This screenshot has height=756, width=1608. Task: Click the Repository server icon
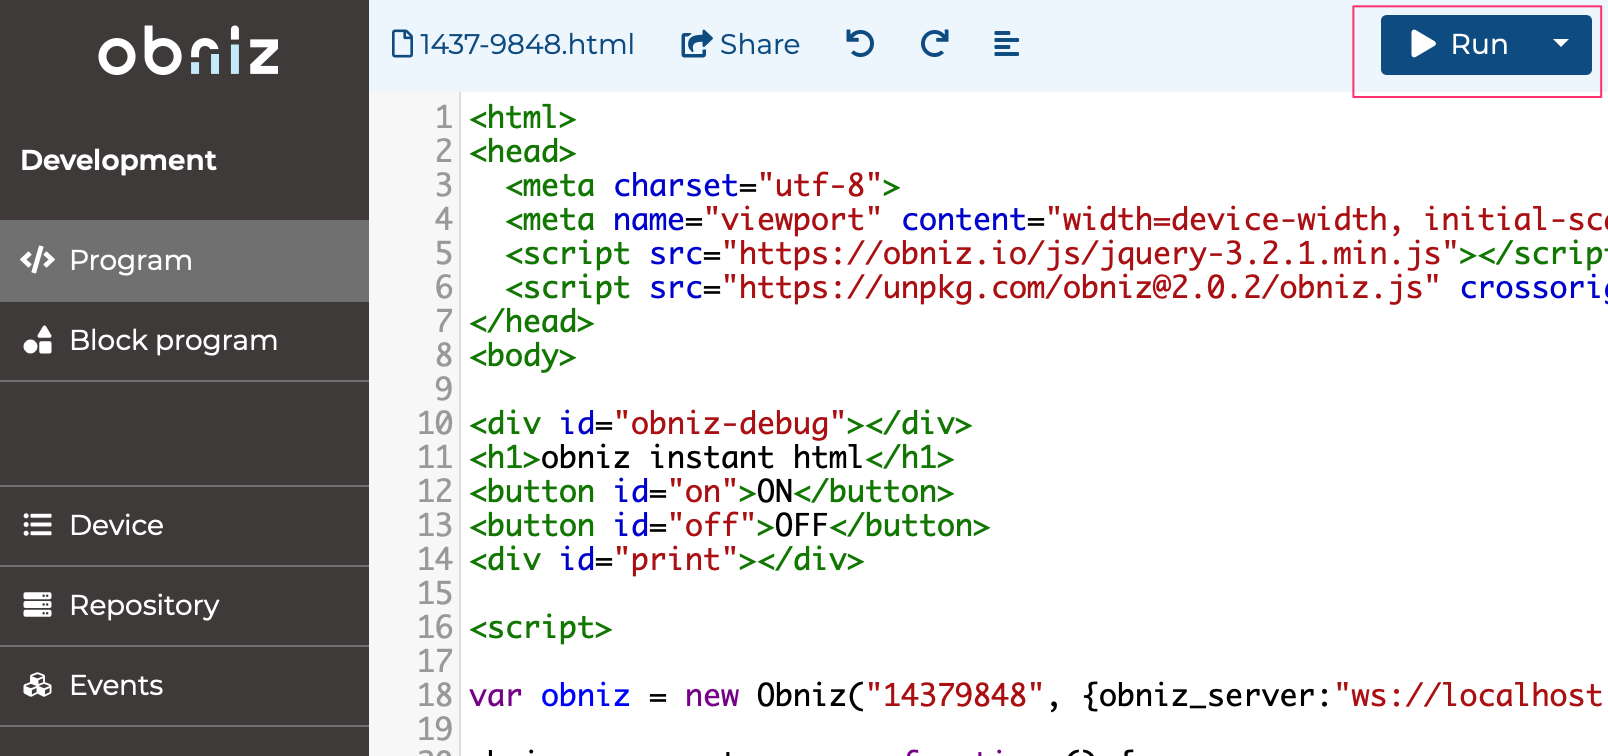(x=38, y=605)
